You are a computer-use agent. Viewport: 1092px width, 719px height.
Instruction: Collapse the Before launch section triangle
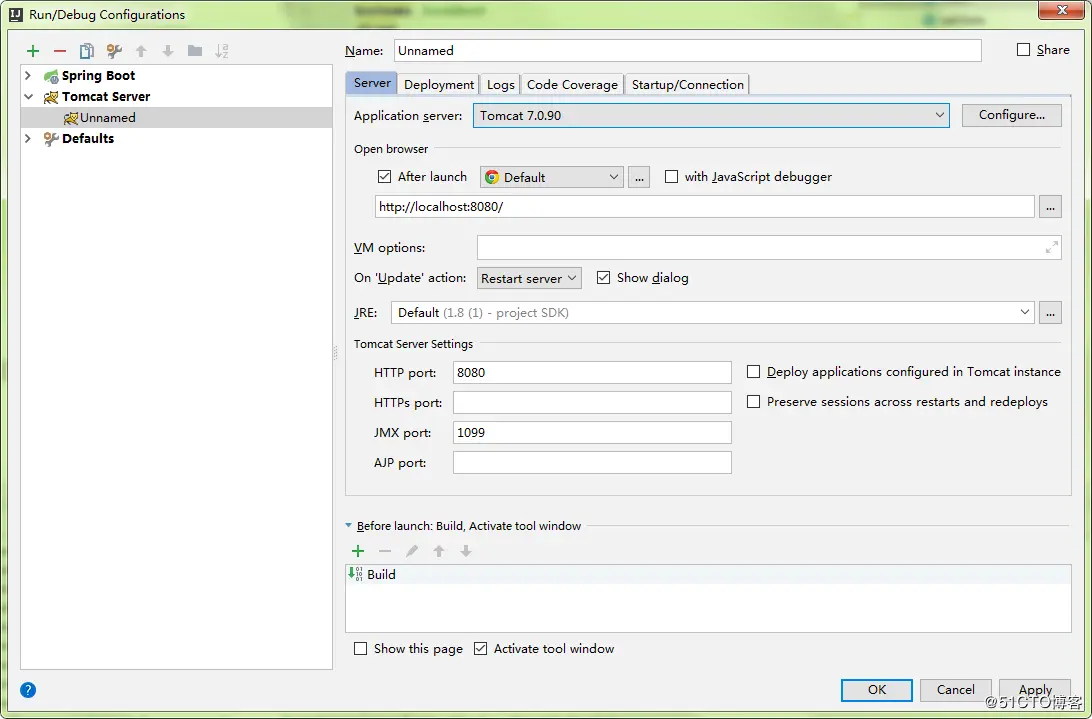(x=349, y=526)
